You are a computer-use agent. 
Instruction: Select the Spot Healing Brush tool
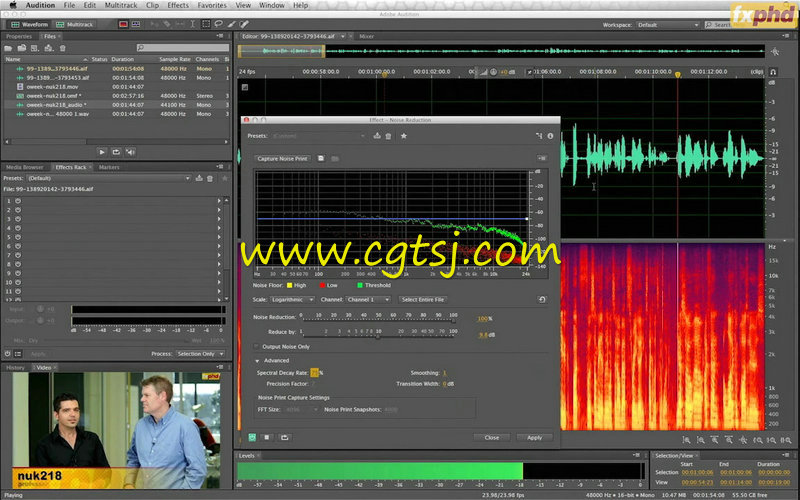244,24
